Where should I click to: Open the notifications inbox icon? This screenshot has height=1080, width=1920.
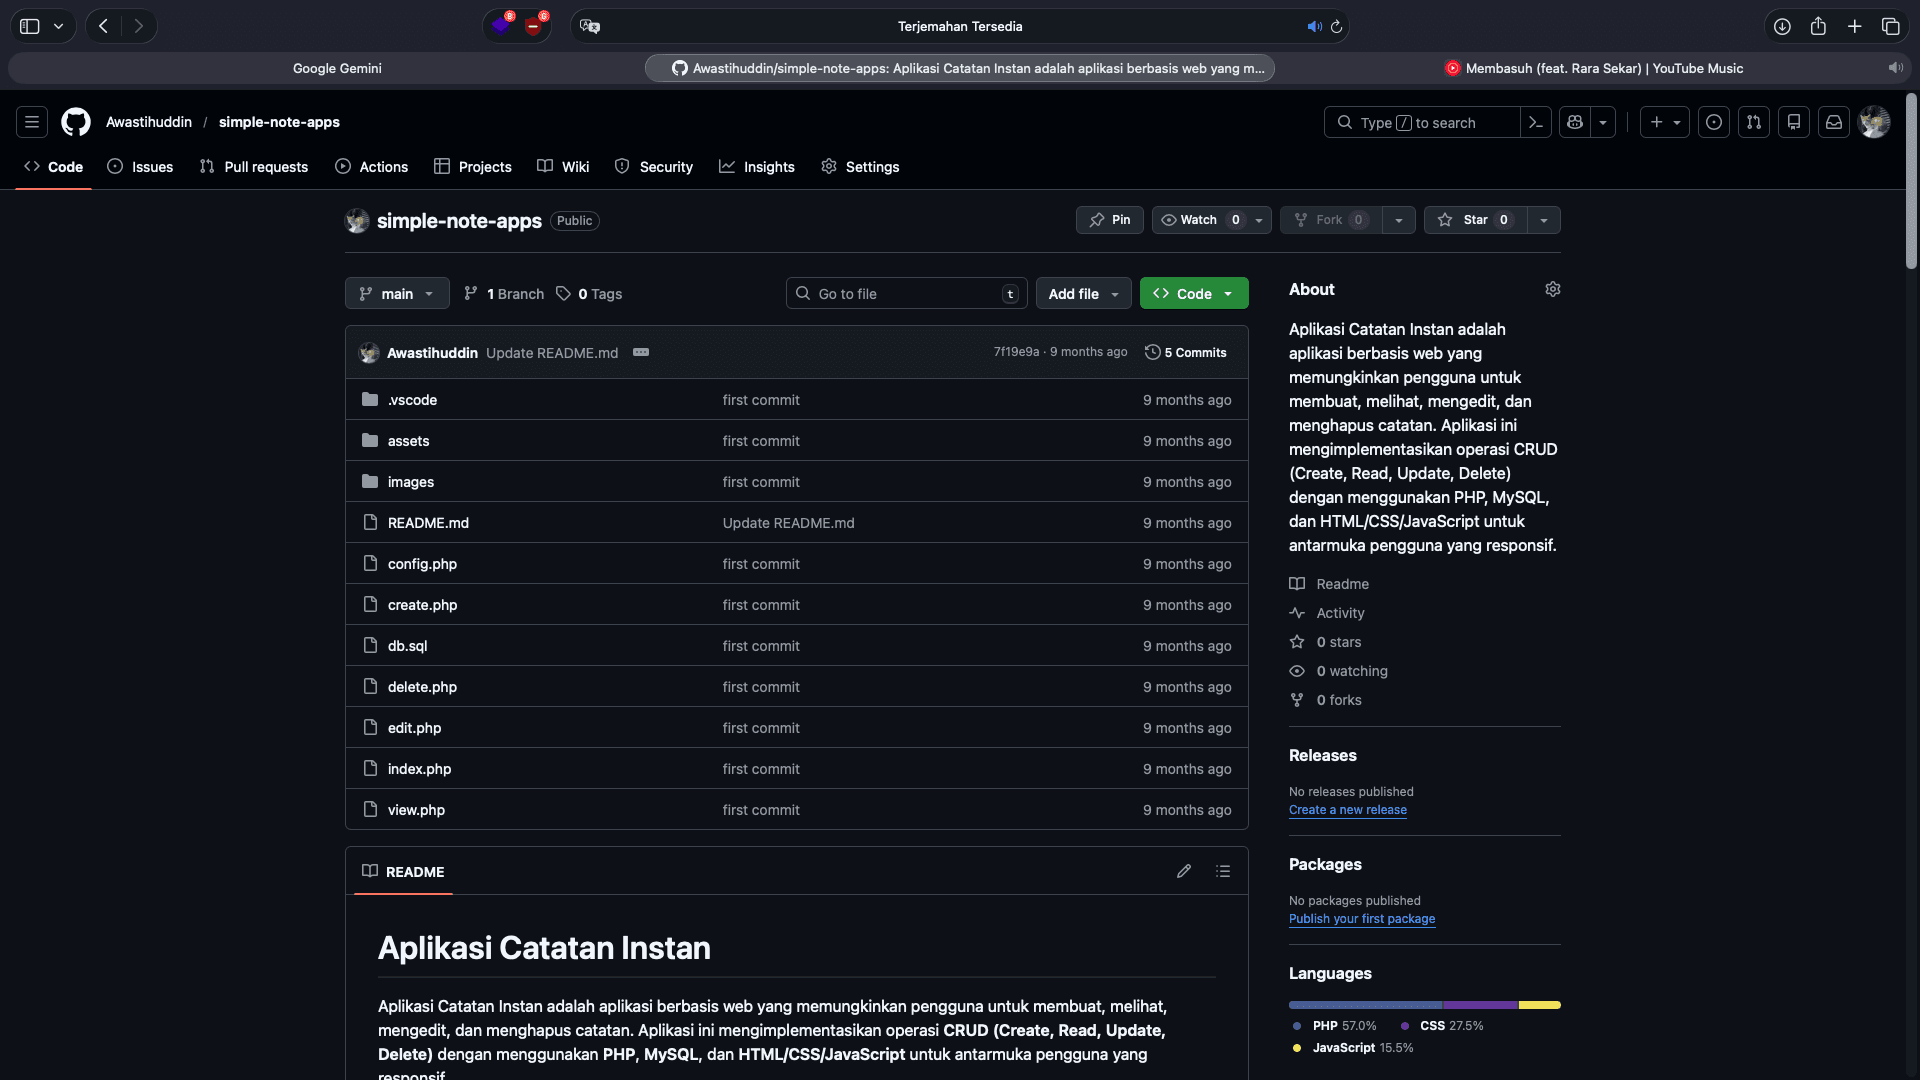coord(1834,122)
